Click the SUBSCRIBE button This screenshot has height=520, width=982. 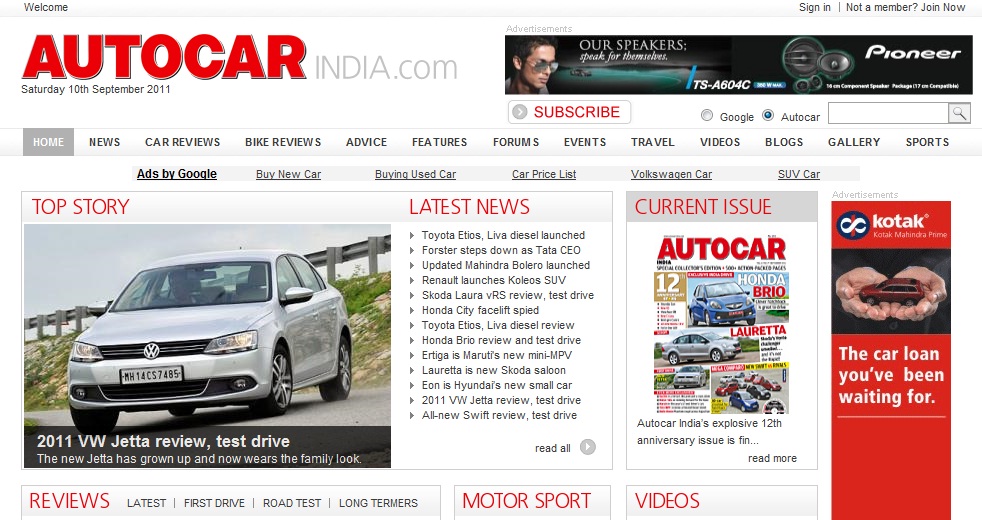pos(569,112)
